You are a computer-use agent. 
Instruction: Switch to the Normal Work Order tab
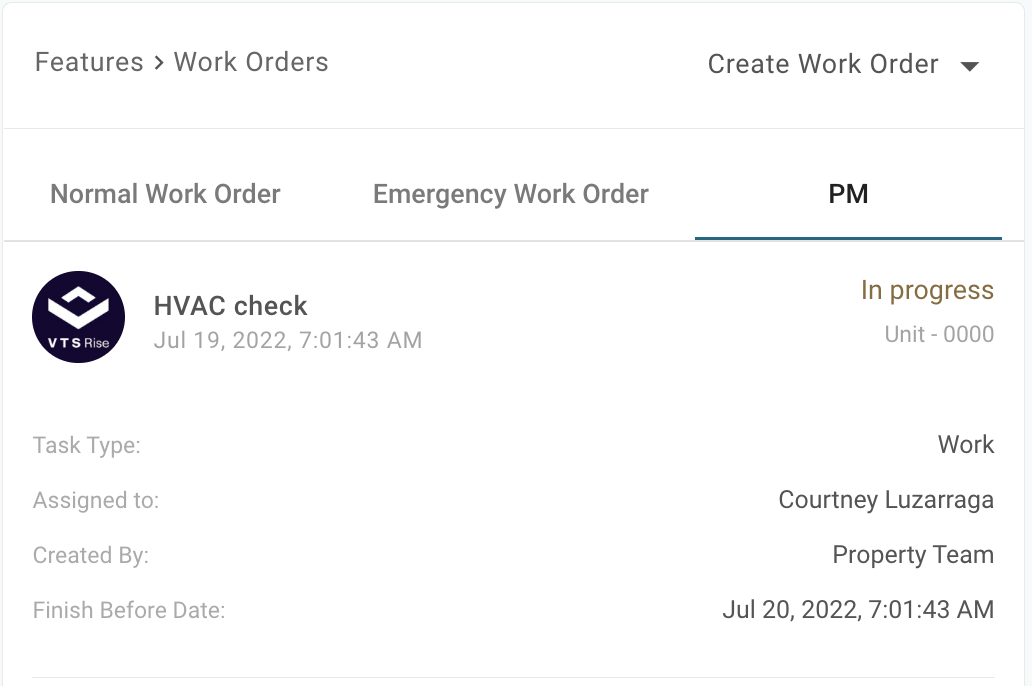[165, 194]
